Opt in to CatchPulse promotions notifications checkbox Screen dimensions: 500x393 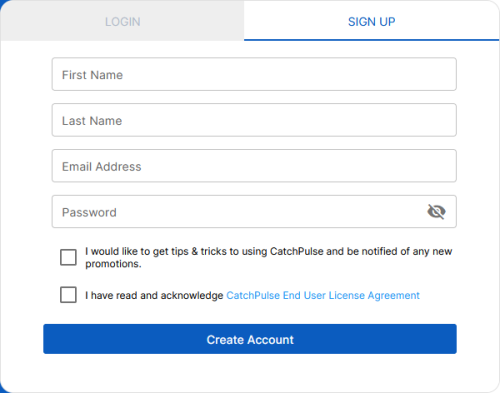tap(68, 257)
